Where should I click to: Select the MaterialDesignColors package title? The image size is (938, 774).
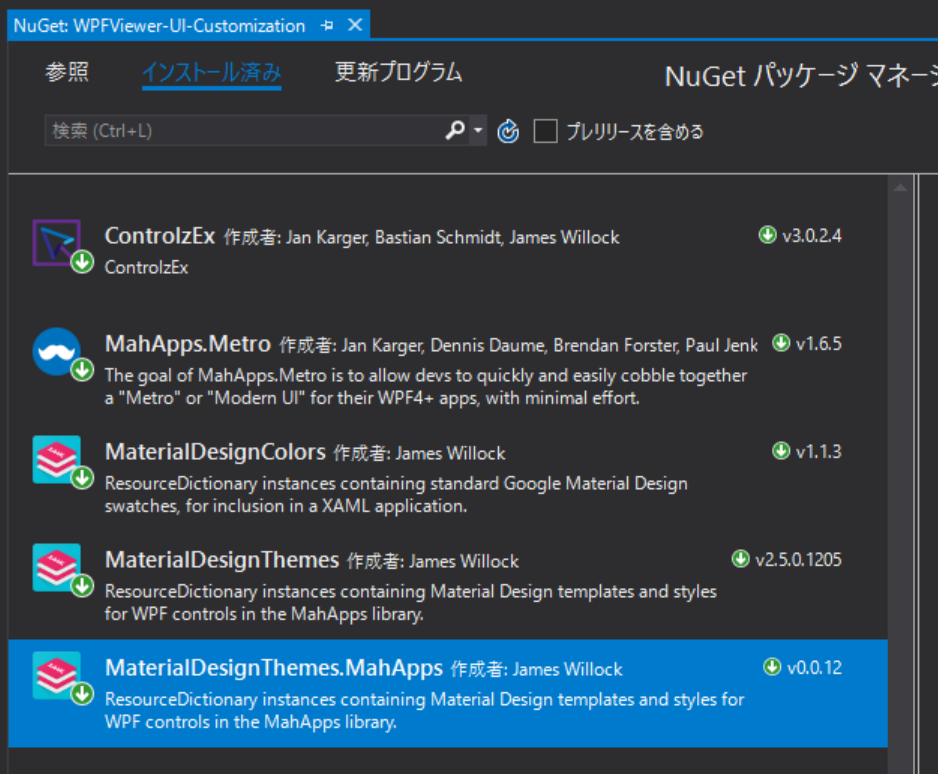tap(215, 452)
